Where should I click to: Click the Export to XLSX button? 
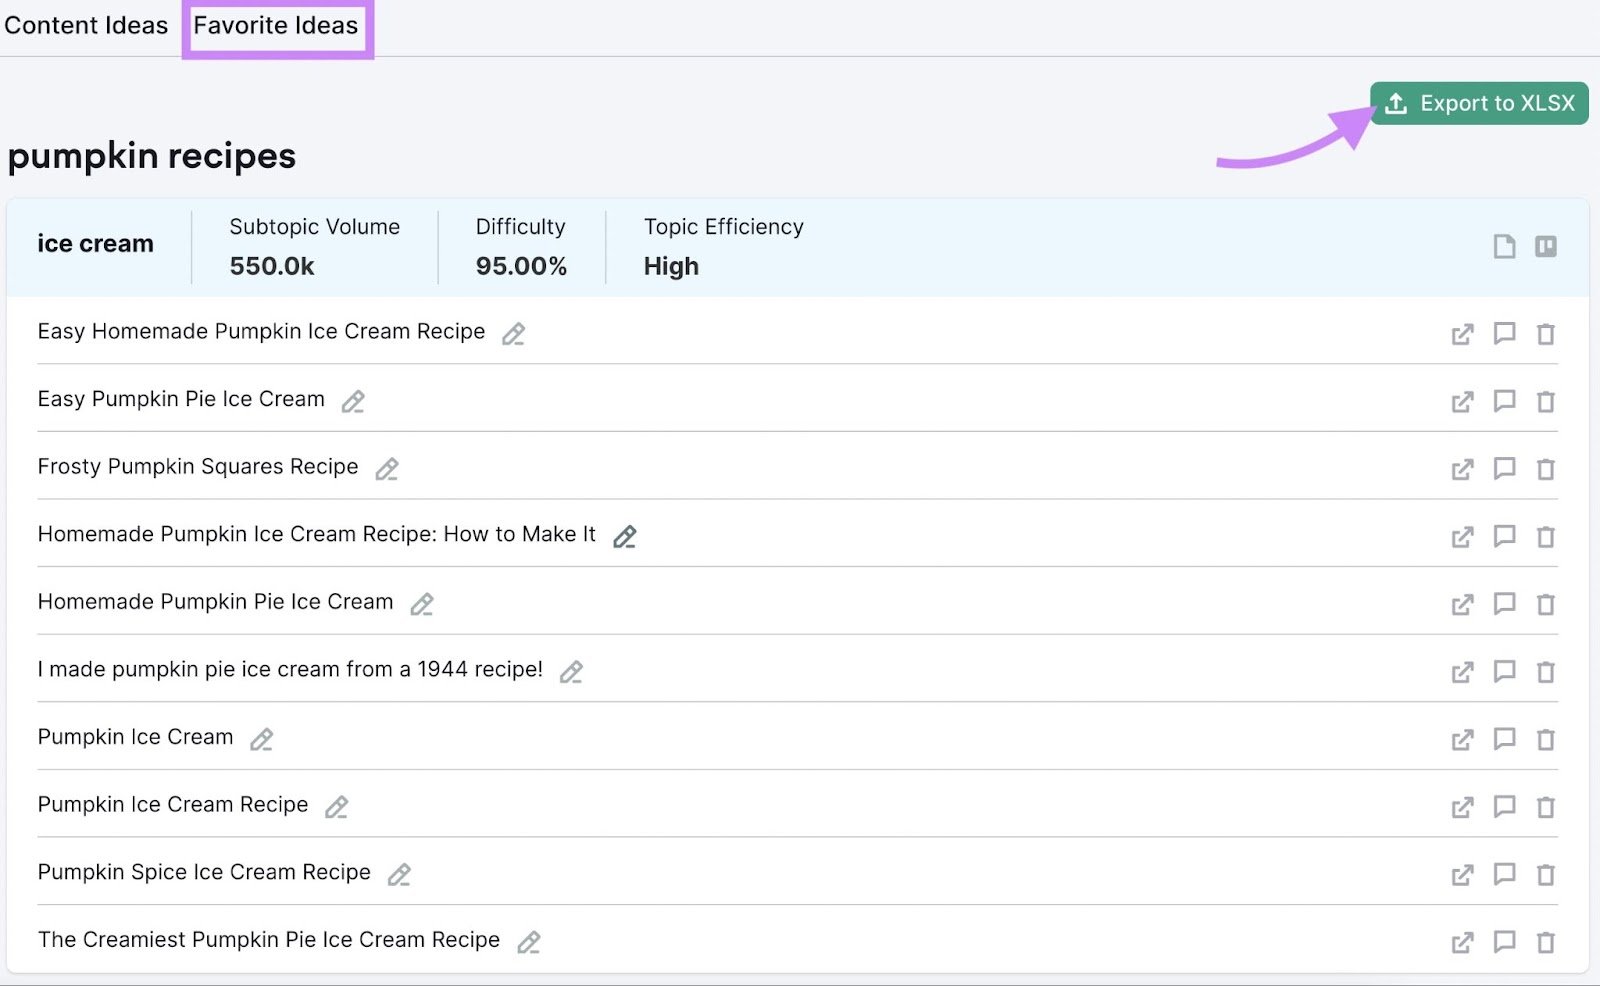1479,103
